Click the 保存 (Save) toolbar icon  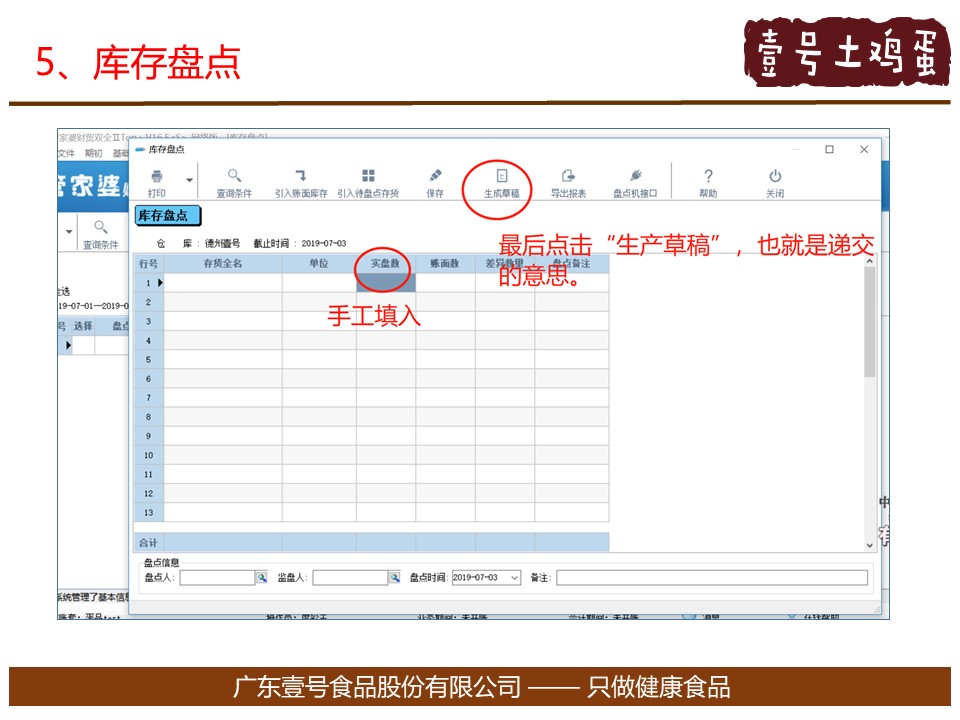(x=434, y=177)
